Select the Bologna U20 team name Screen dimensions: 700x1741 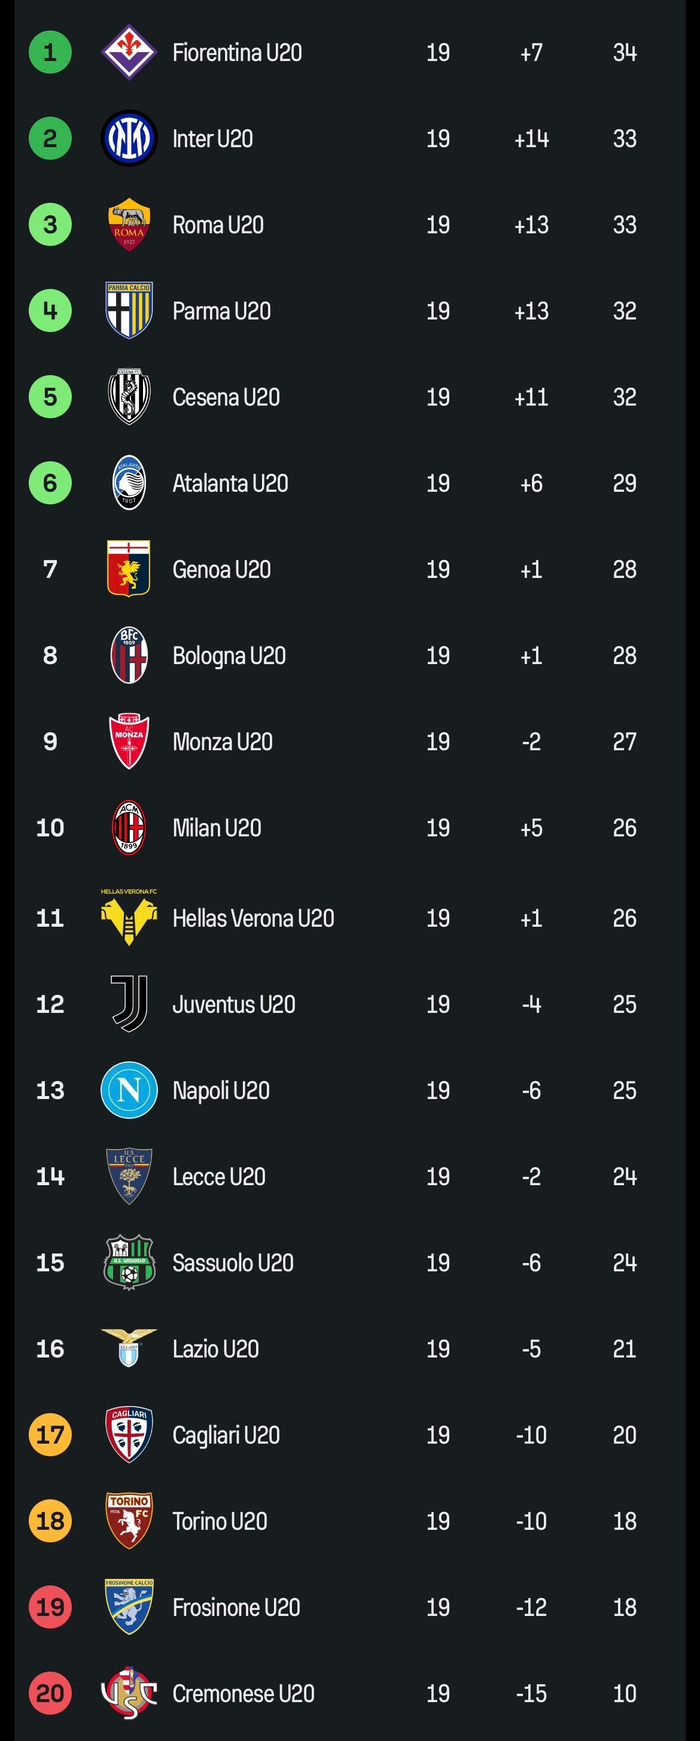tap(229, 655)
